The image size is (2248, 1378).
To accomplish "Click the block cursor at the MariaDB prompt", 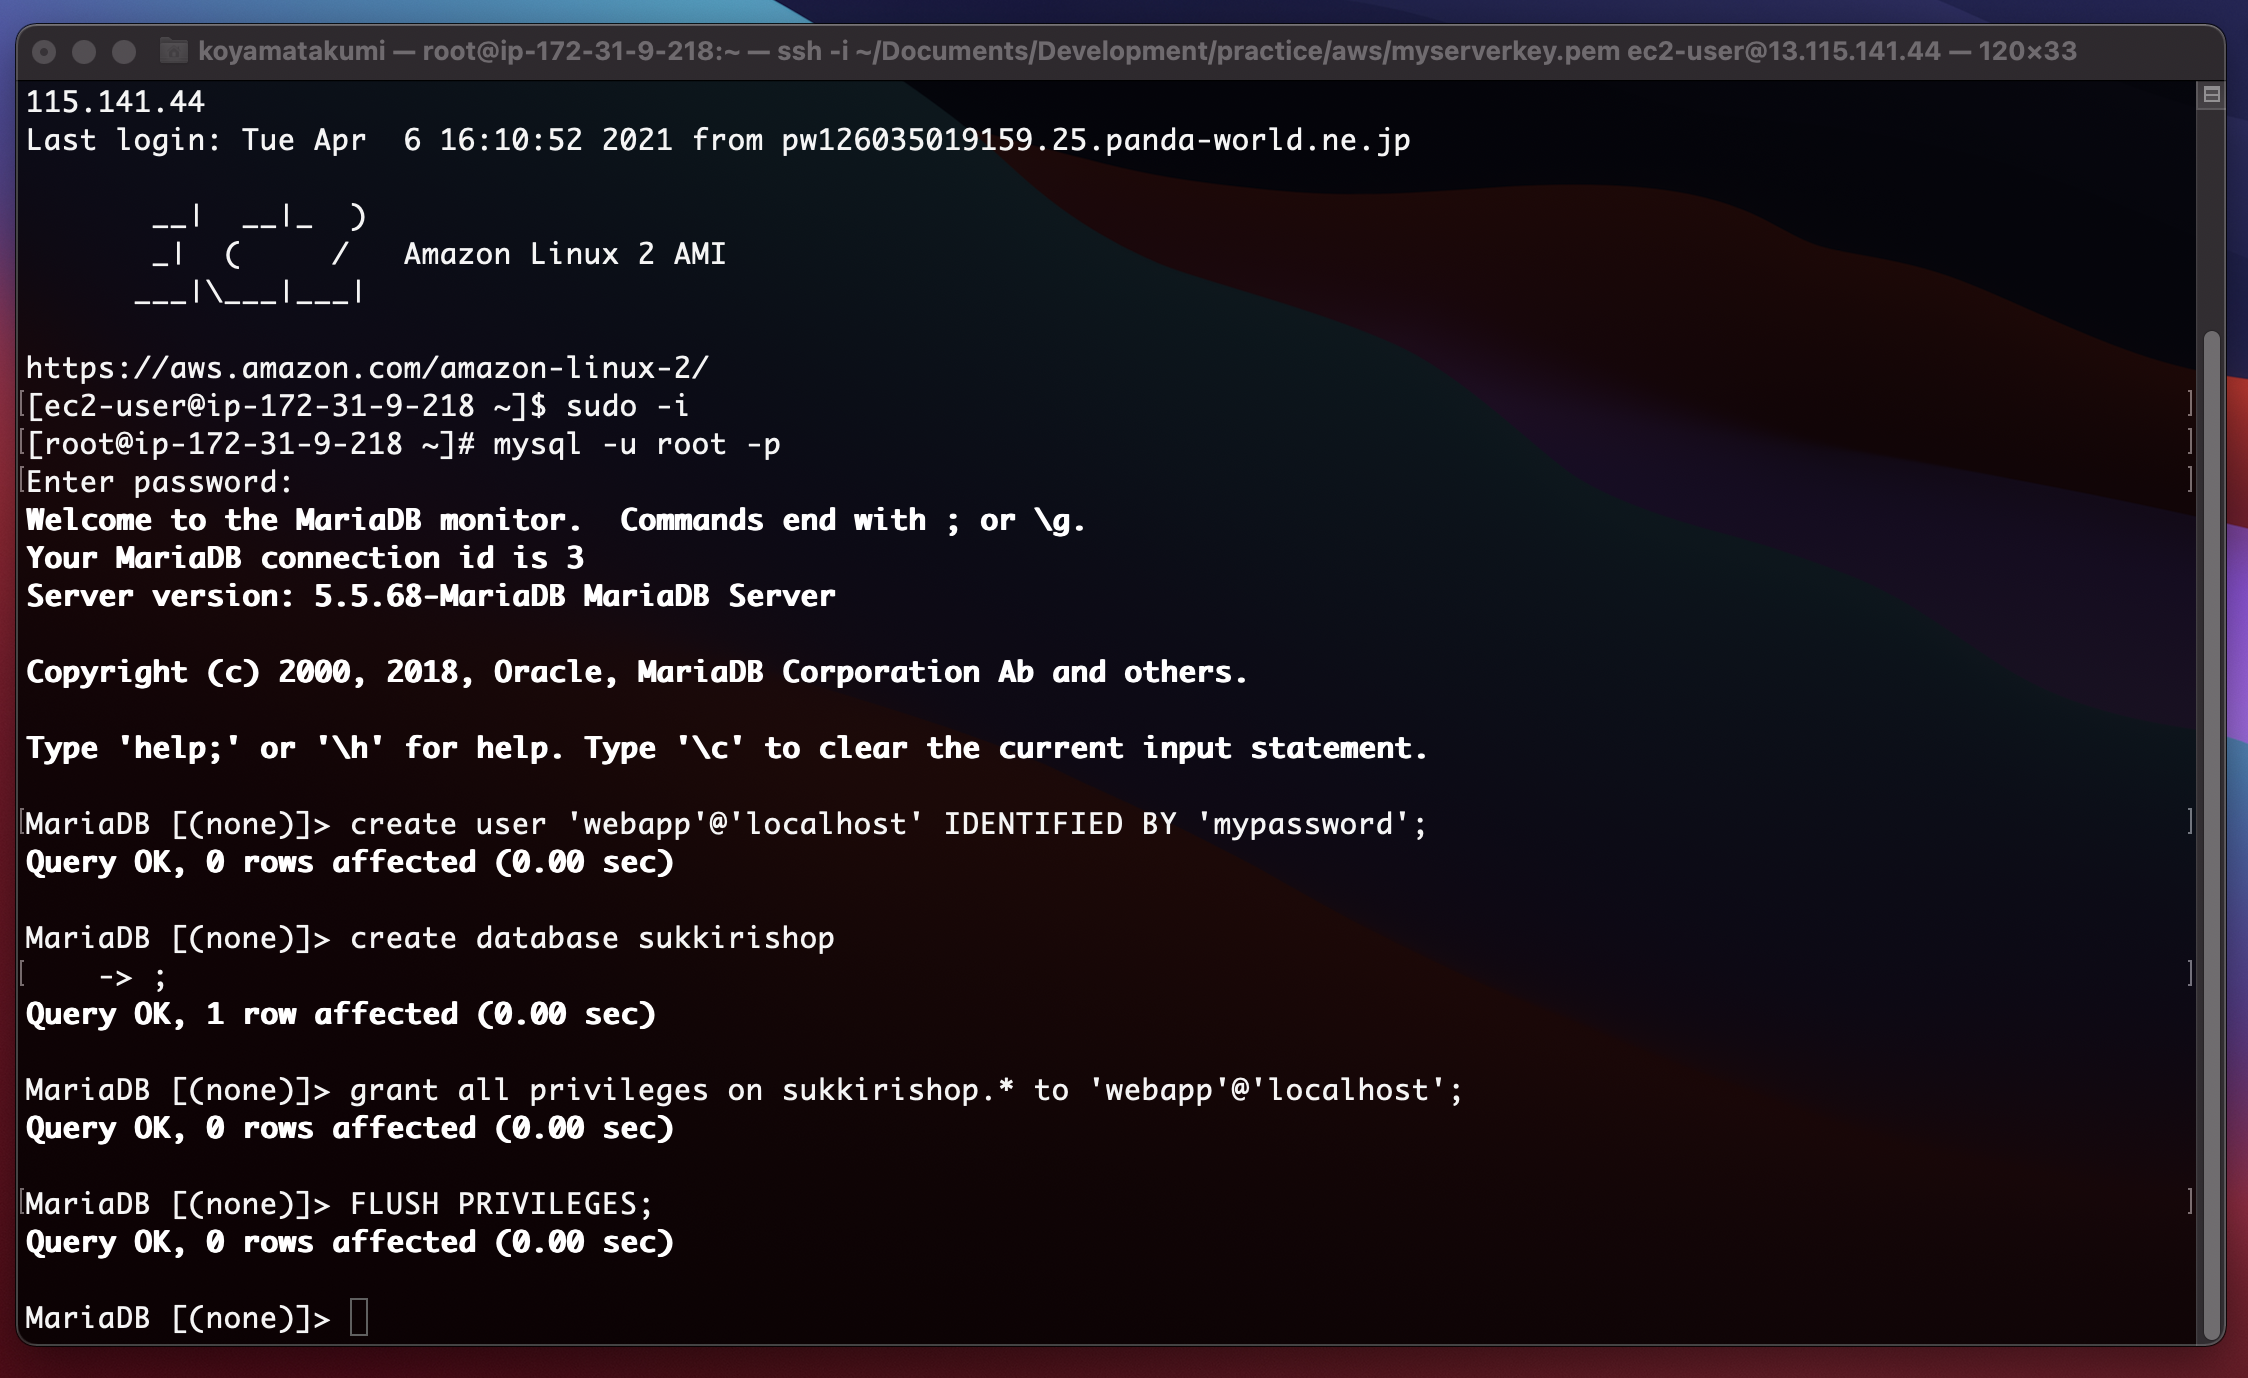I will click(359, 1317).
